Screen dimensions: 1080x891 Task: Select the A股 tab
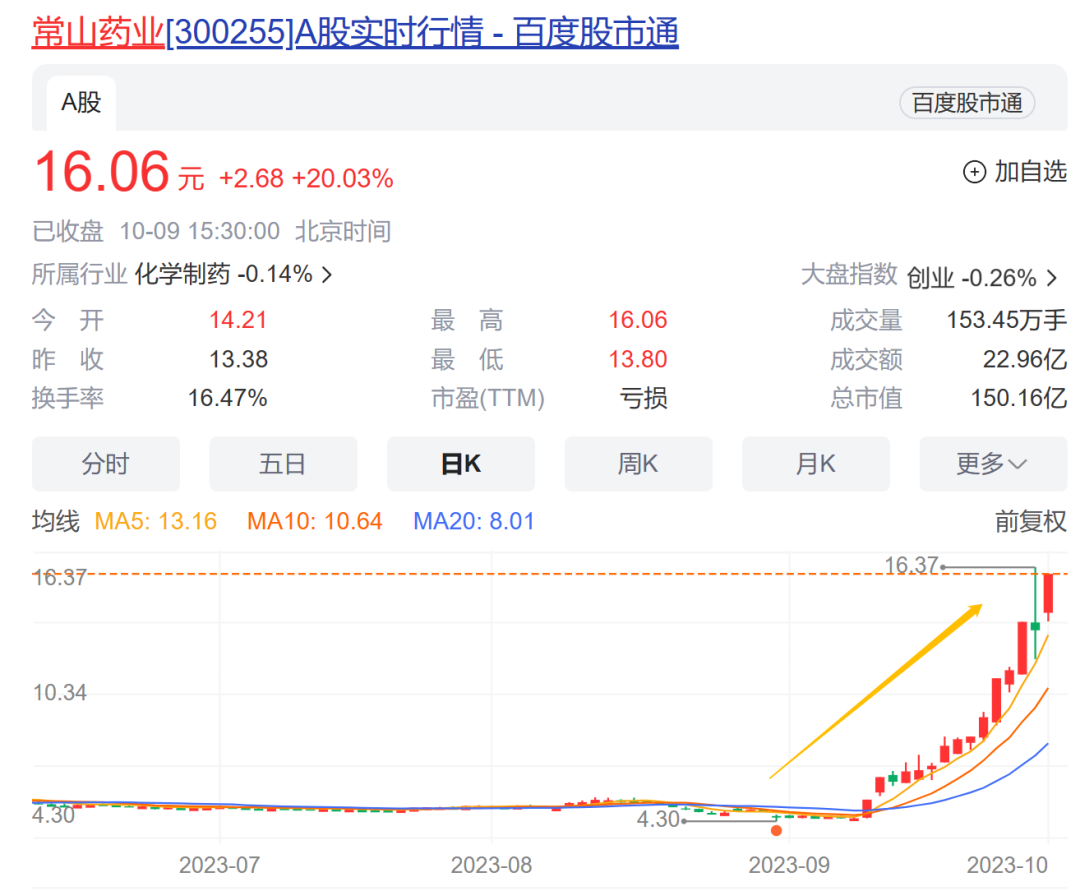[81, 103]
